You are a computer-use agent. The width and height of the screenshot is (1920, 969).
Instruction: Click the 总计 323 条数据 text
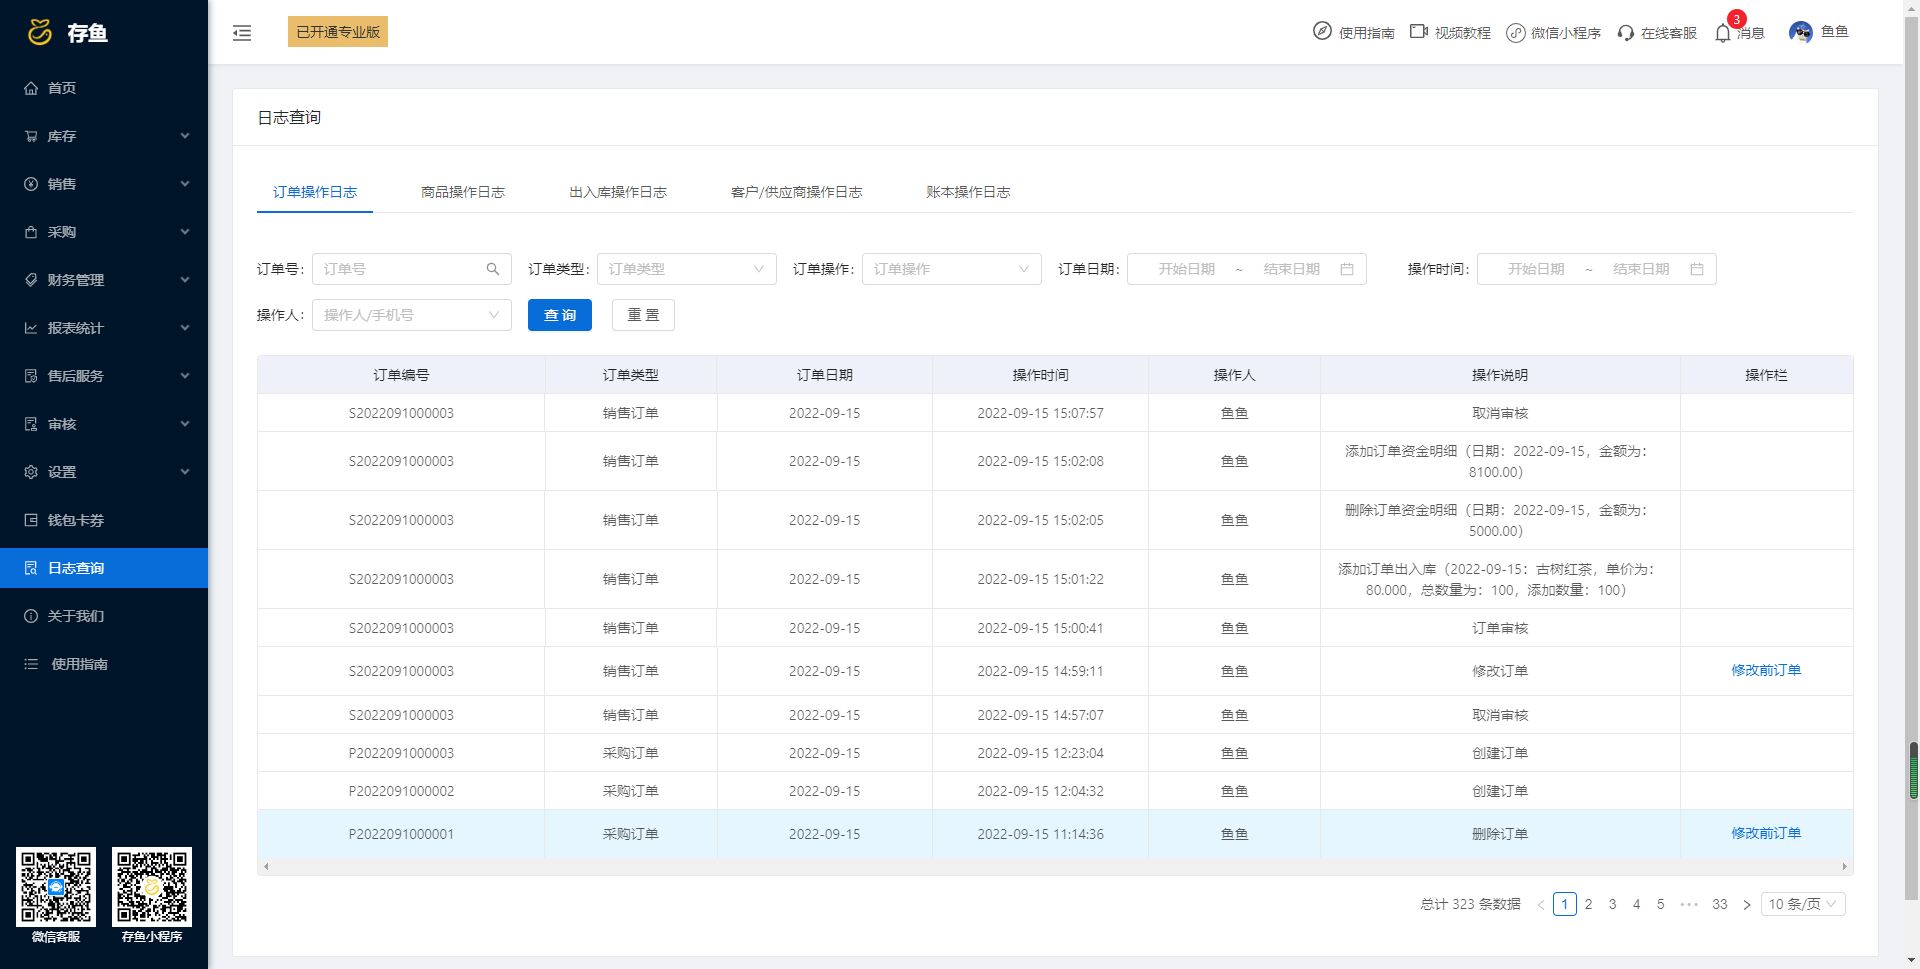tap(1470, 904)
